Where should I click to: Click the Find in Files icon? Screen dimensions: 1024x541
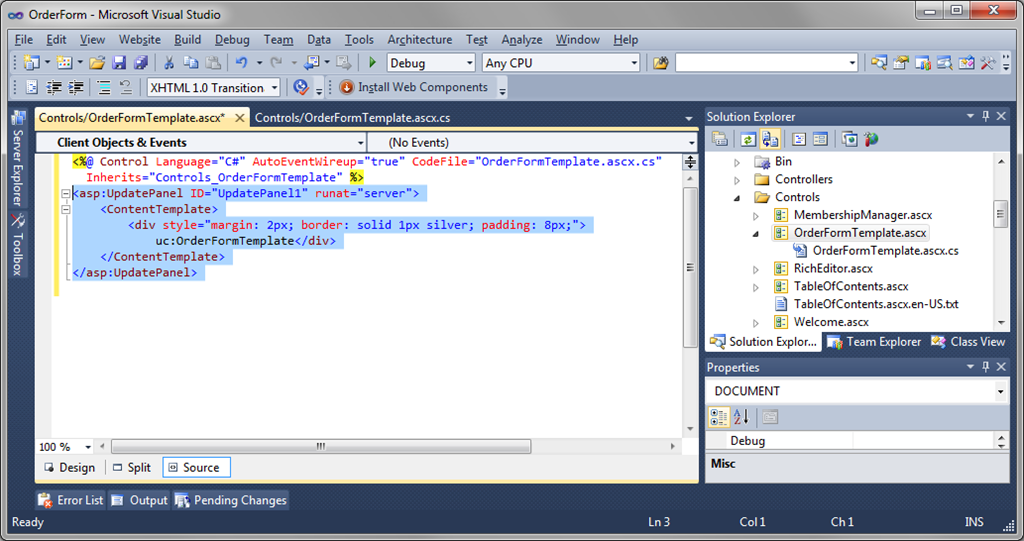660,63
